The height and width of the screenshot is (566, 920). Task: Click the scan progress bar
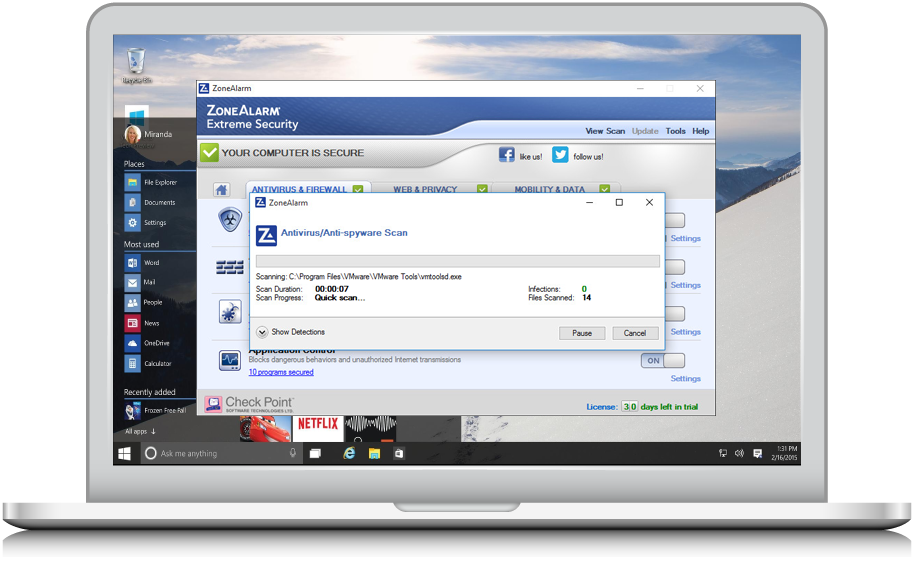[x=458, y=261]
